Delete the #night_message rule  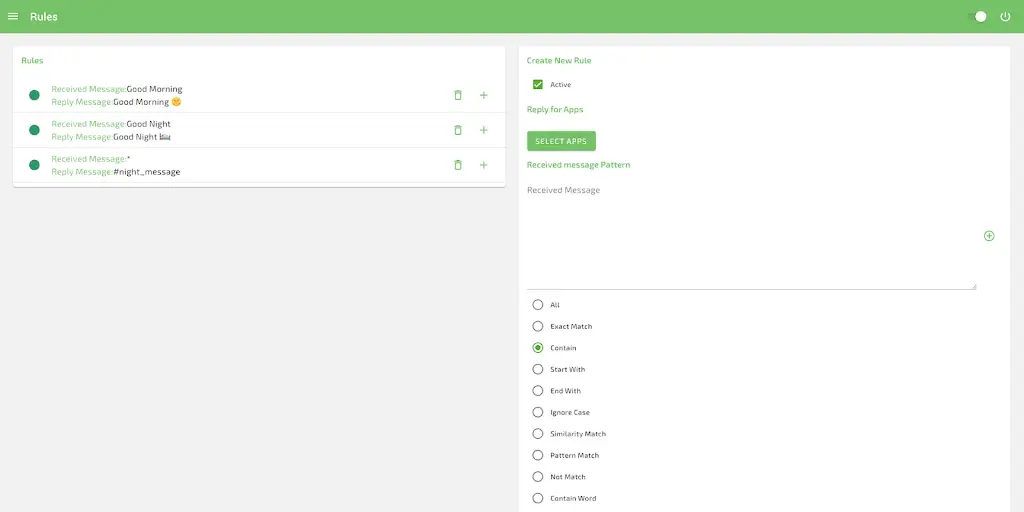pos(458,165)
